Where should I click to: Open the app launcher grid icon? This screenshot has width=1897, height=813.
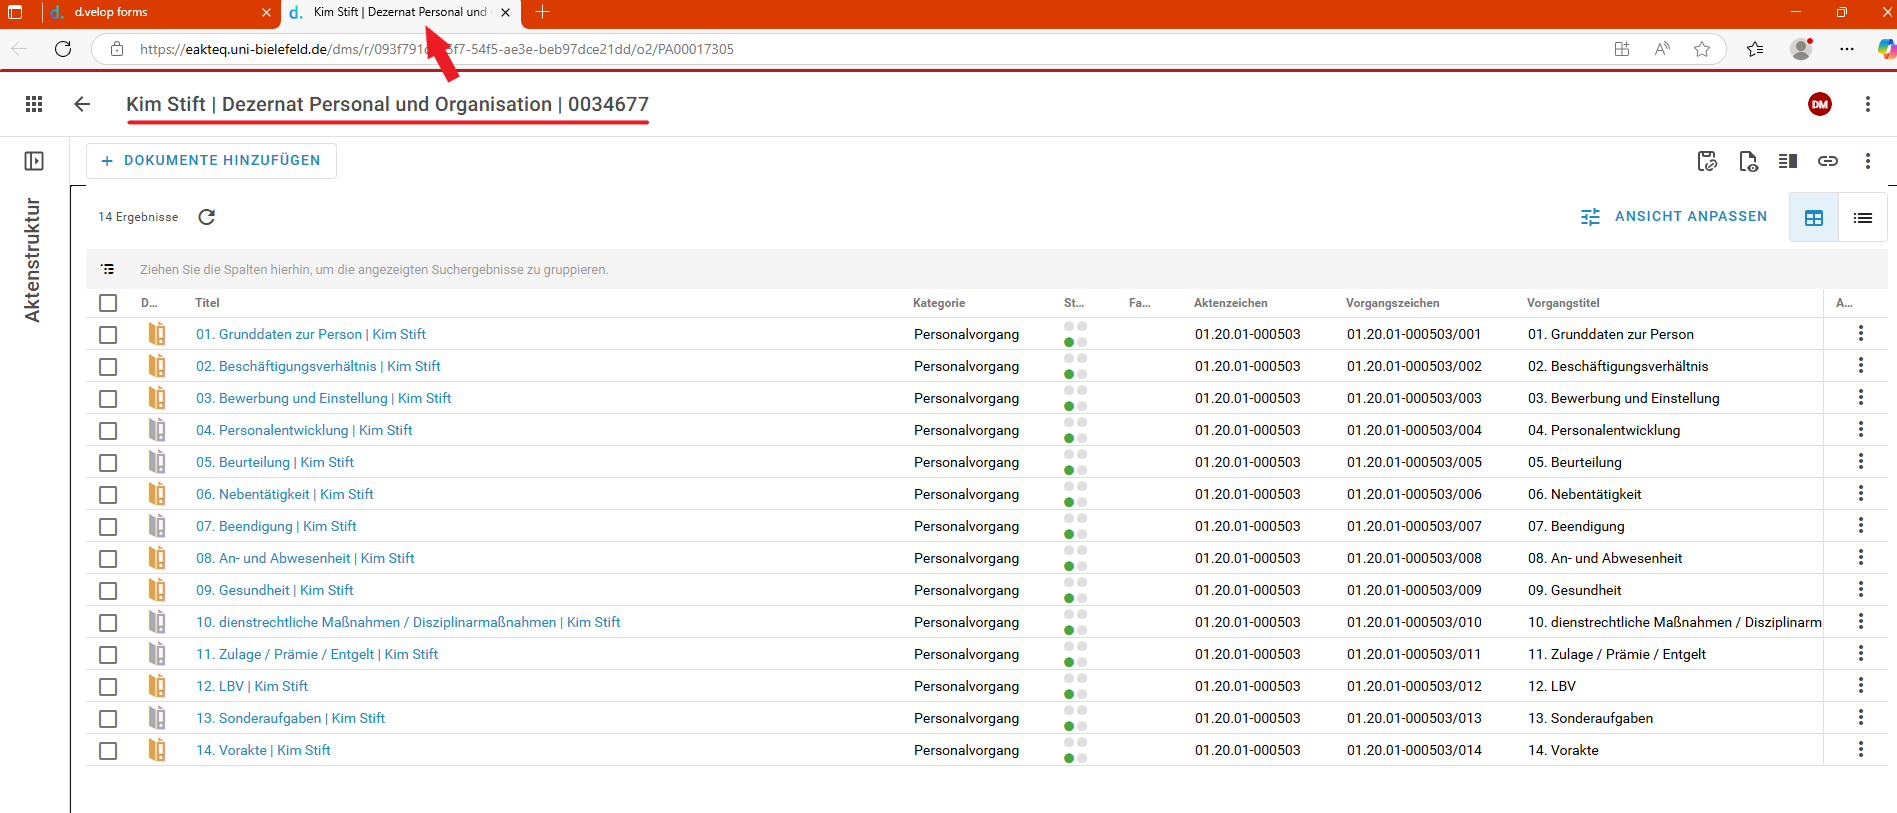coord(34,104)
